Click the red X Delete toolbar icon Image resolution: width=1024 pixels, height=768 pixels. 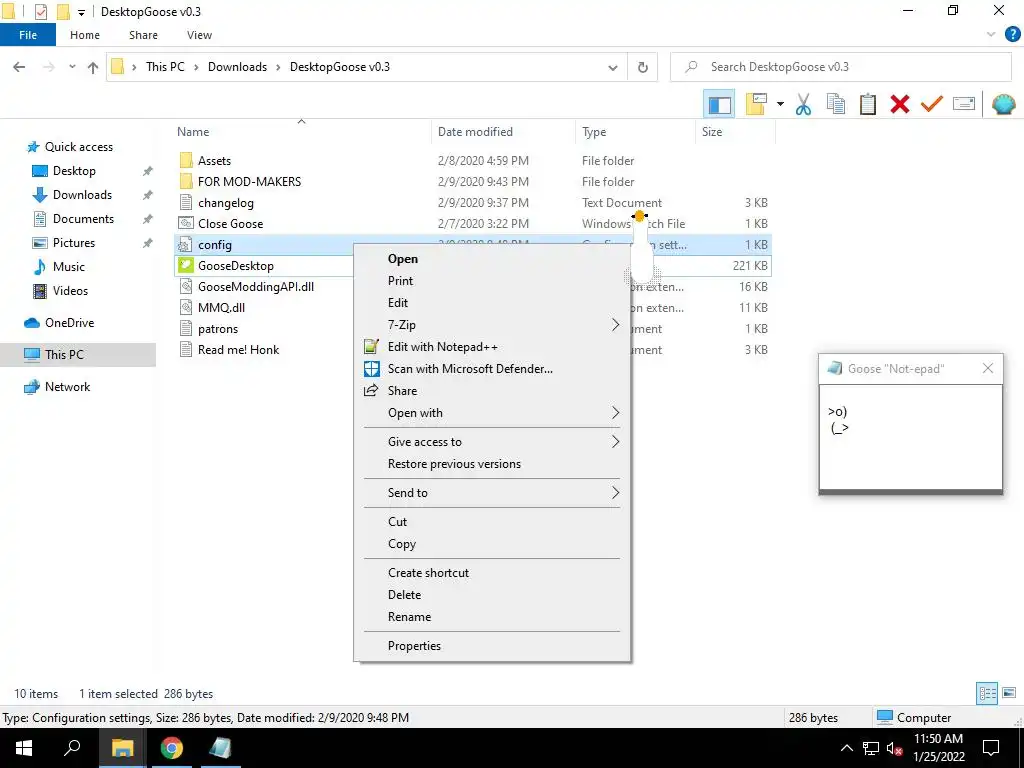[899, 104]
